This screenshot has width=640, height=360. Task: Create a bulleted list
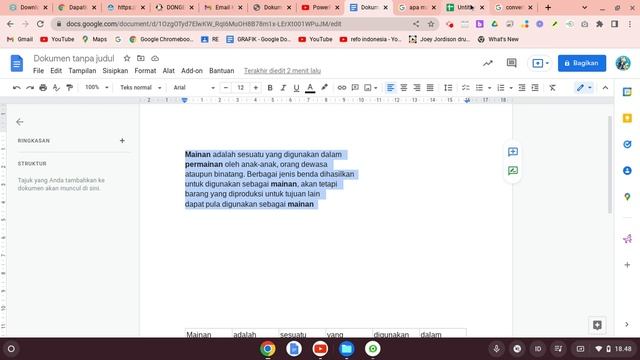click(479, 87)
